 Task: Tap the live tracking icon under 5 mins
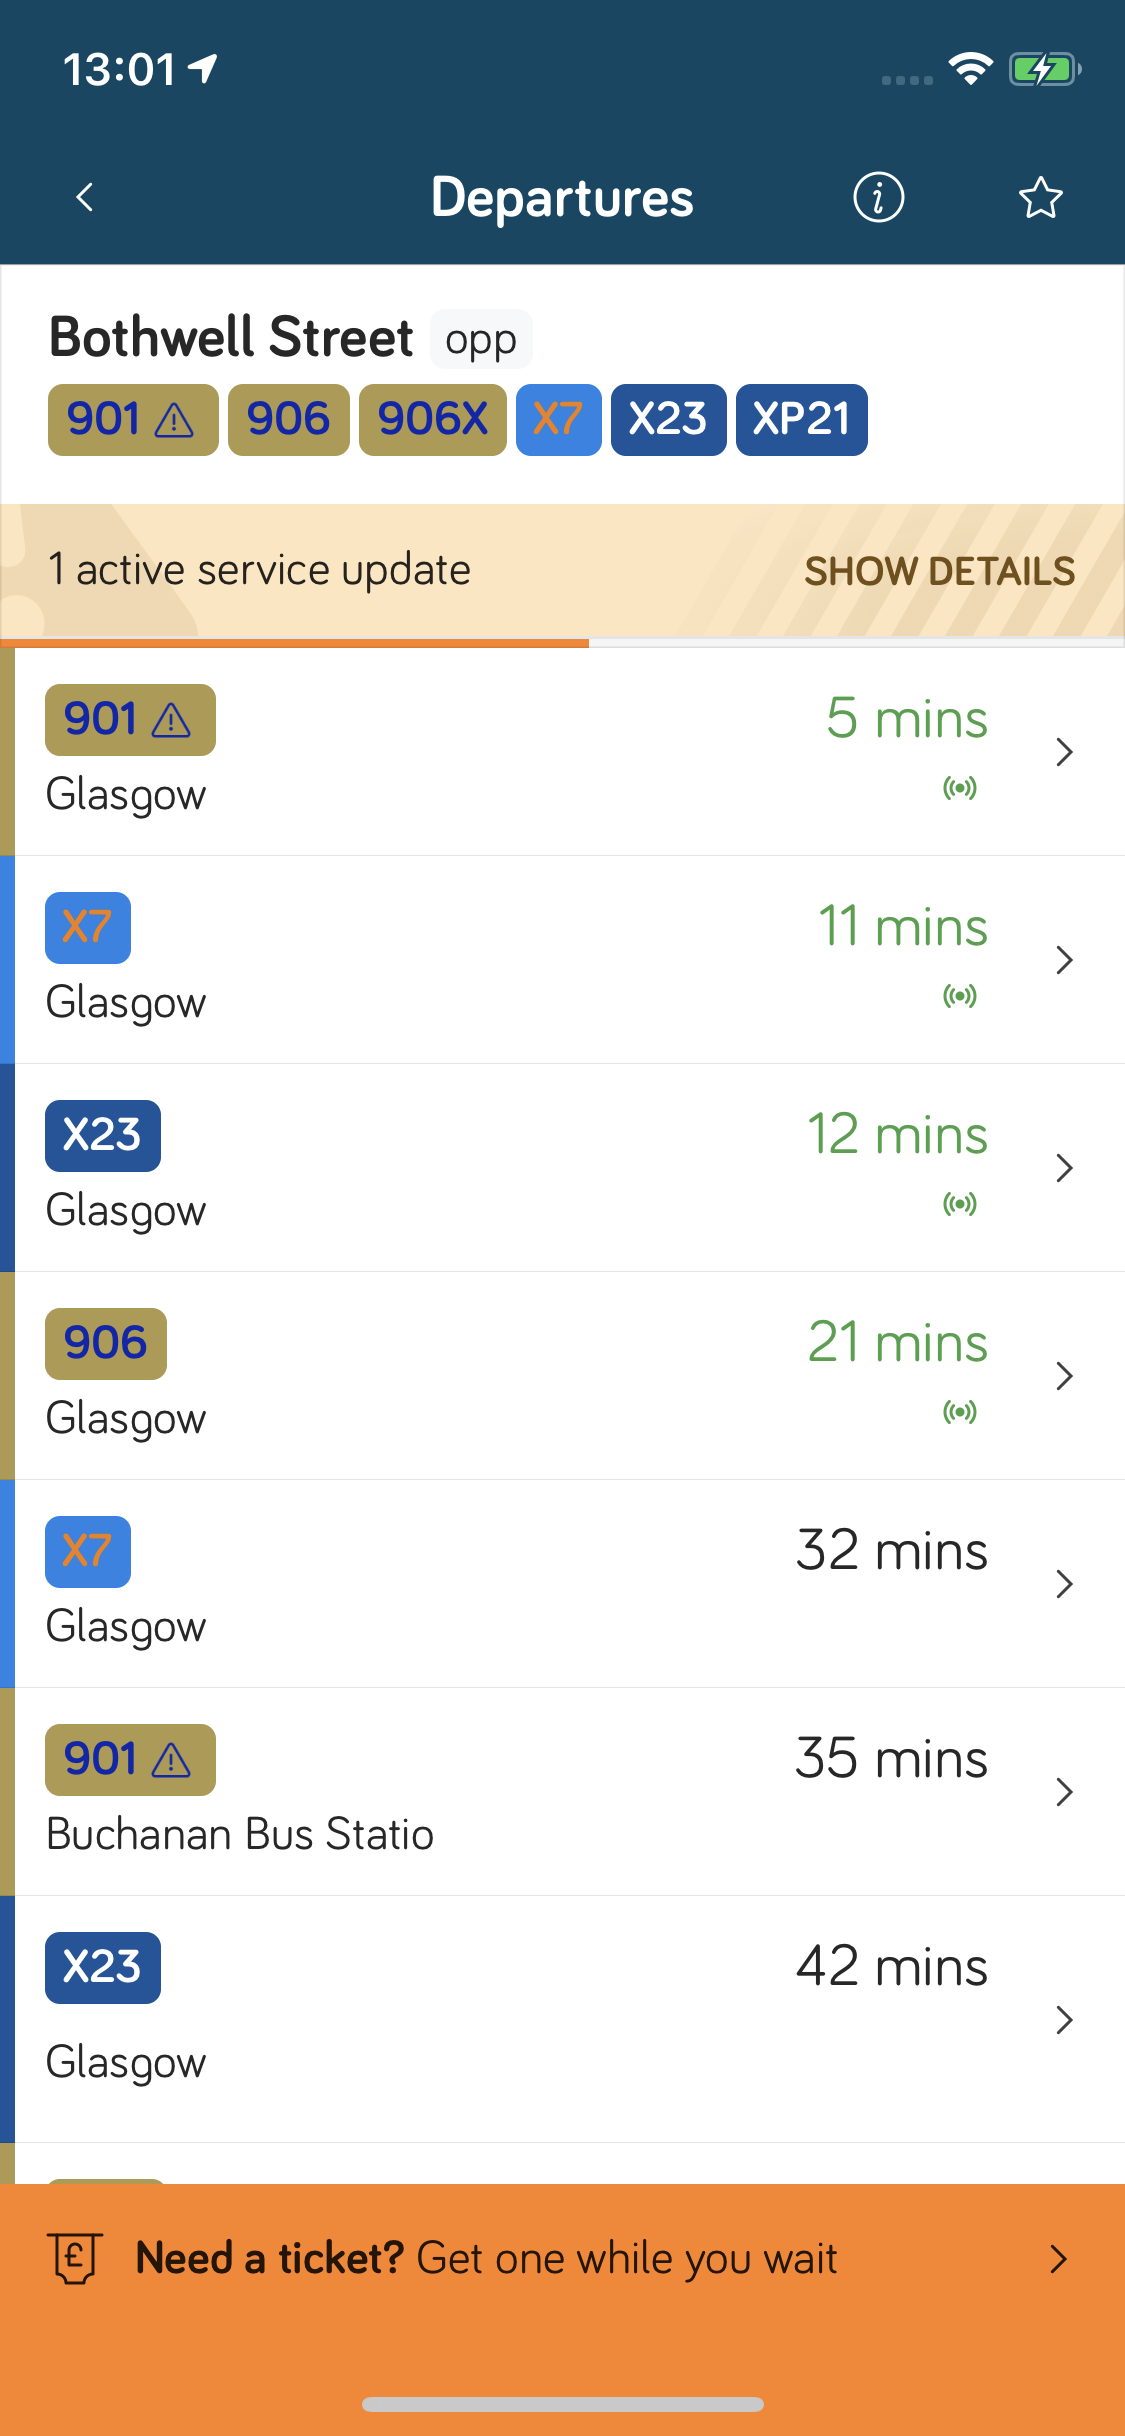[960, 788]
